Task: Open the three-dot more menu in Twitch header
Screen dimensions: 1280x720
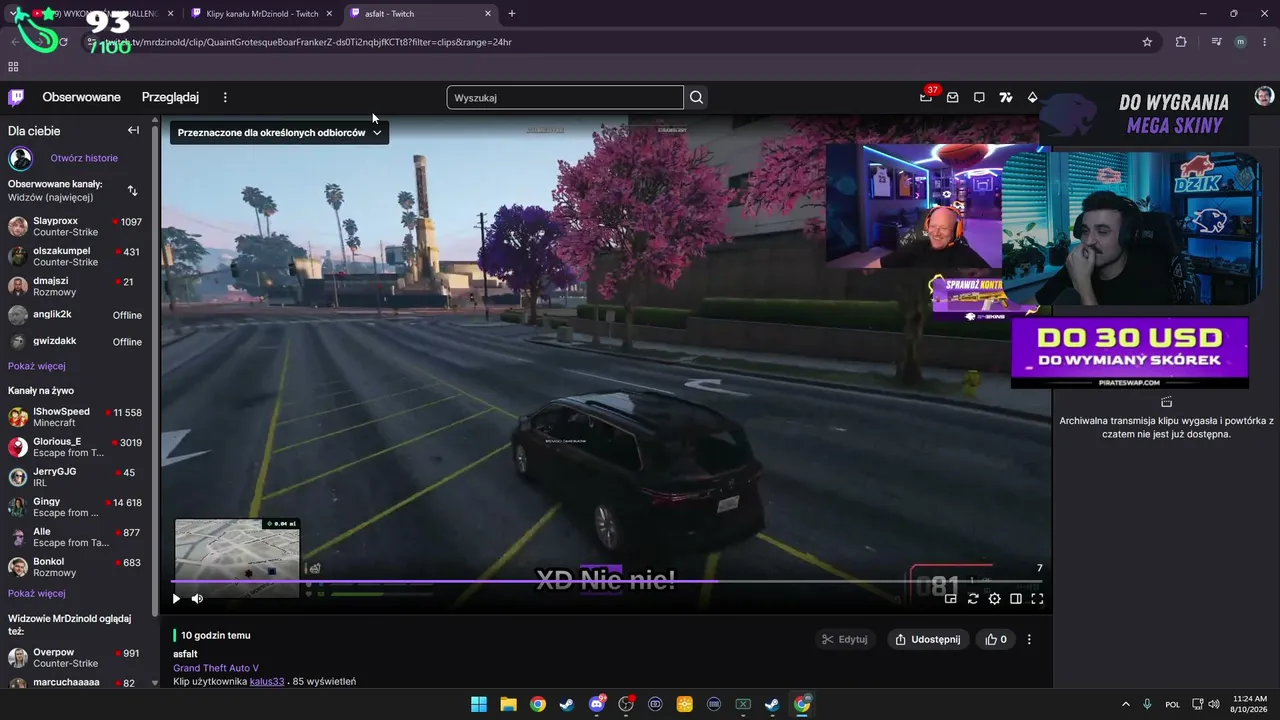Action: (225, 97)
